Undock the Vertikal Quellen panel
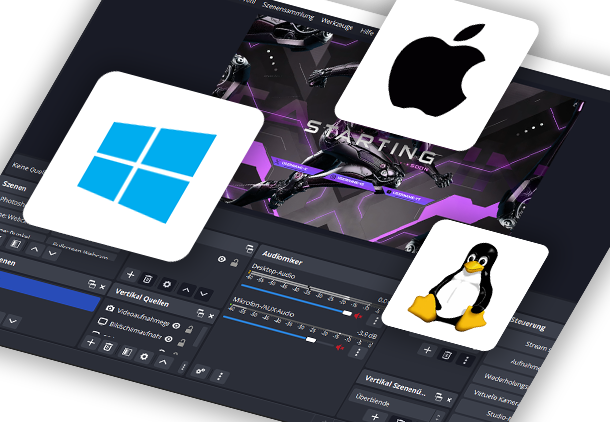The image size is (610, 422). coord(200,313)
